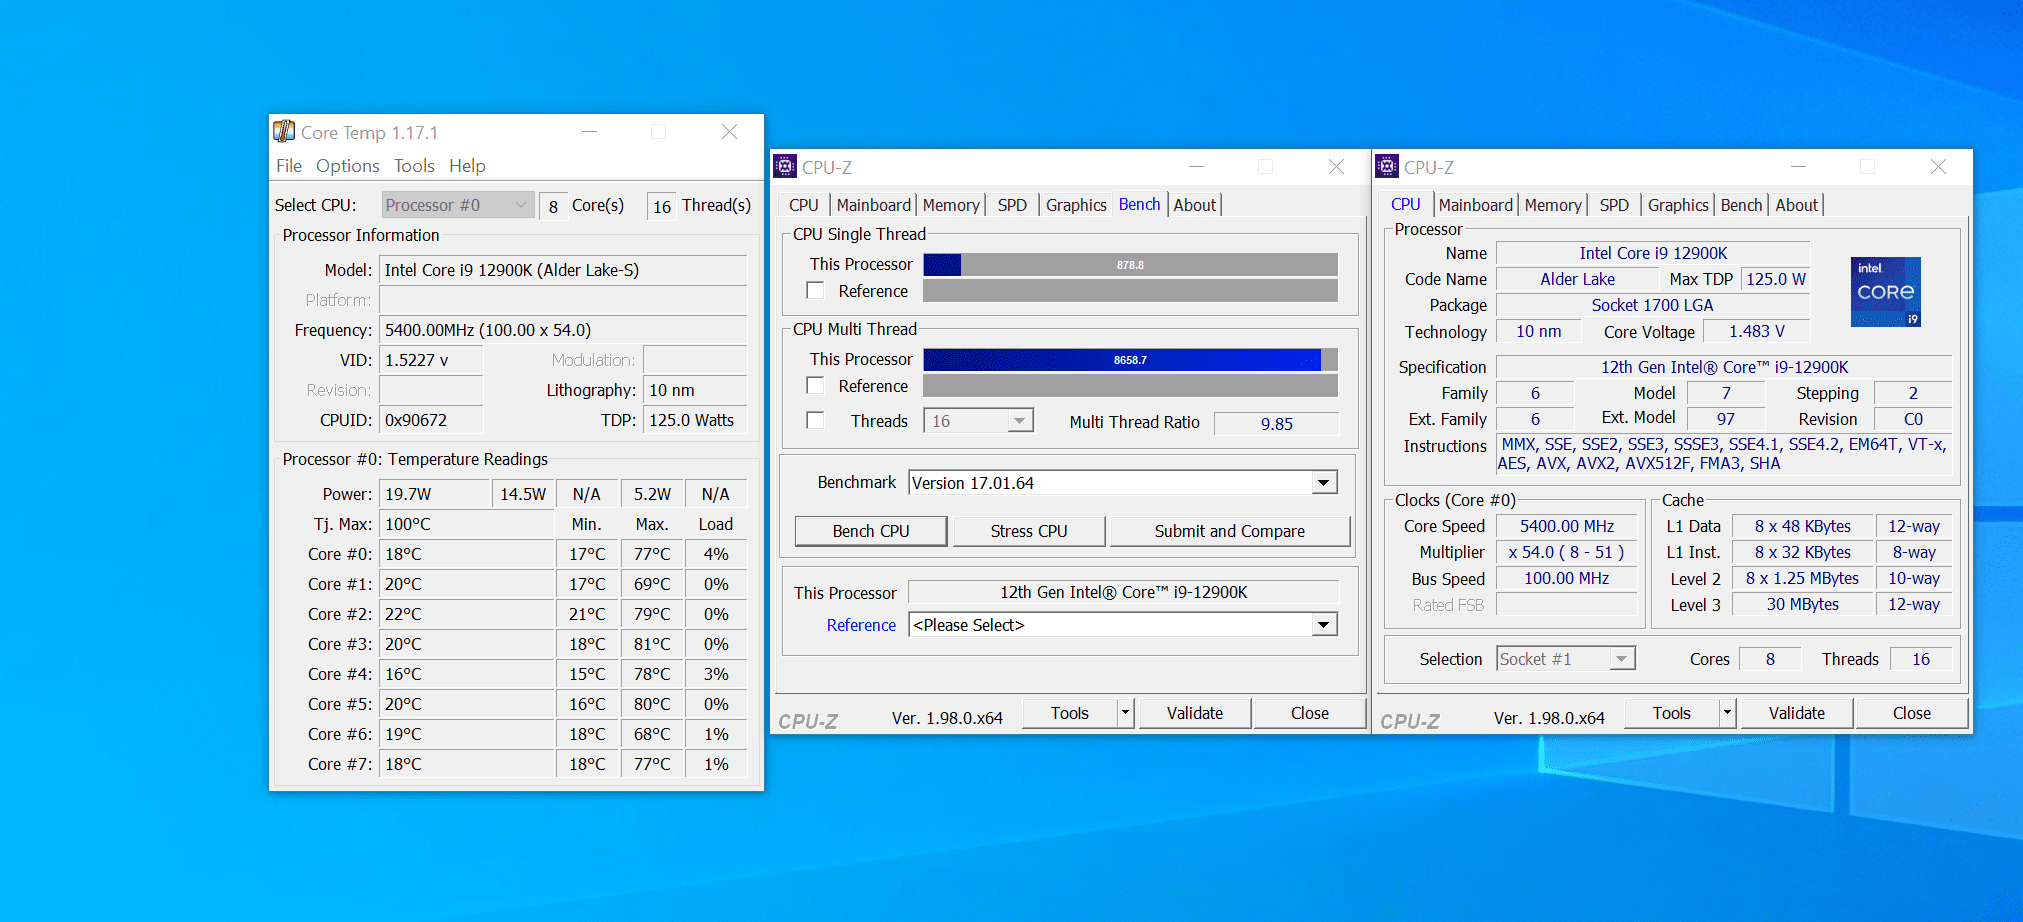Close the CPU-Z window showing Processor info
Viewport: 2023px width, 922px height.
pyautogui.click(x=1938, y=166)
